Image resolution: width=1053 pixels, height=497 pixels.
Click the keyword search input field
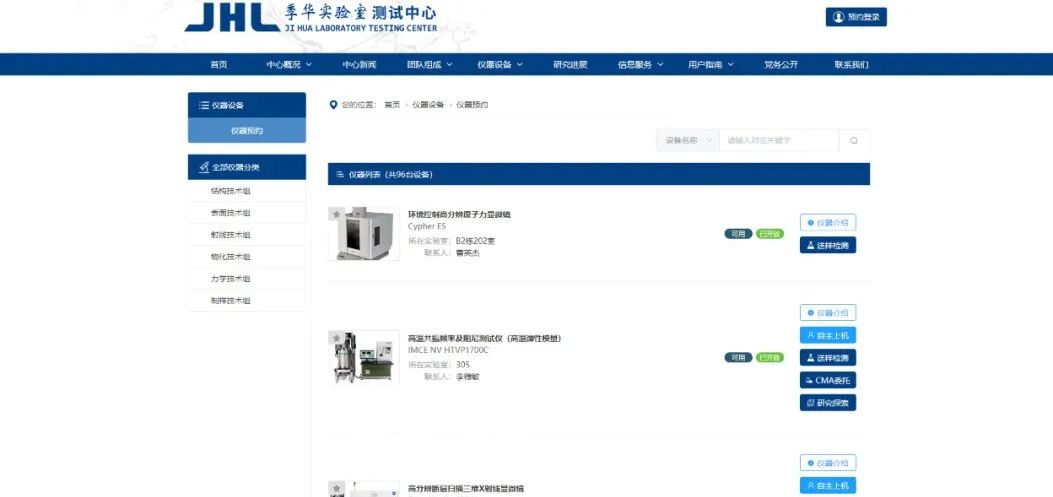(778, 141)
